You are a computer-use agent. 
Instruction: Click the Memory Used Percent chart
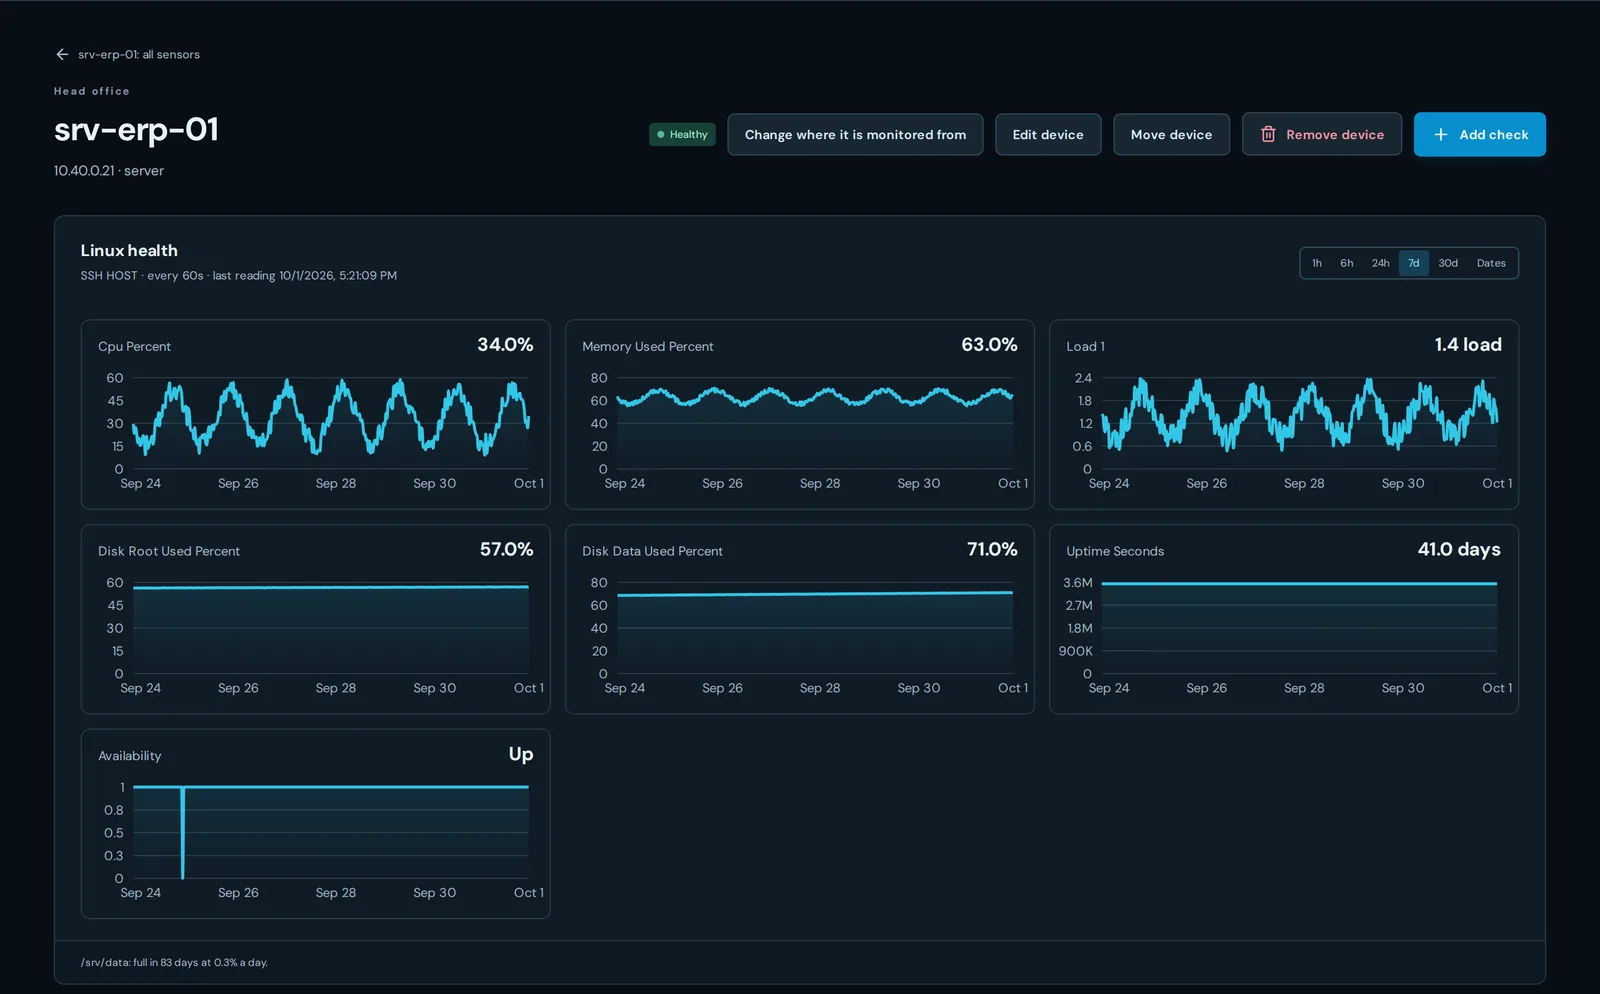tap(800, 414)
